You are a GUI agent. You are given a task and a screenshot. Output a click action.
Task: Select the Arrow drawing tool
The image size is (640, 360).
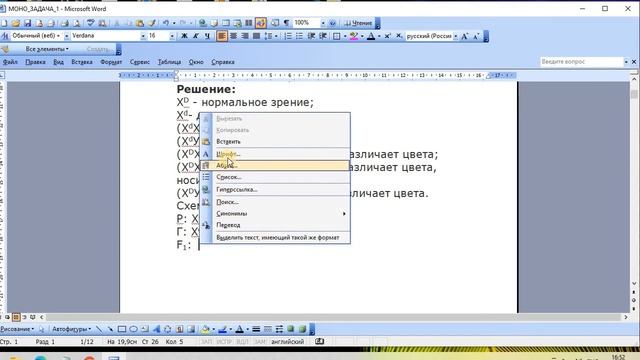110,329
